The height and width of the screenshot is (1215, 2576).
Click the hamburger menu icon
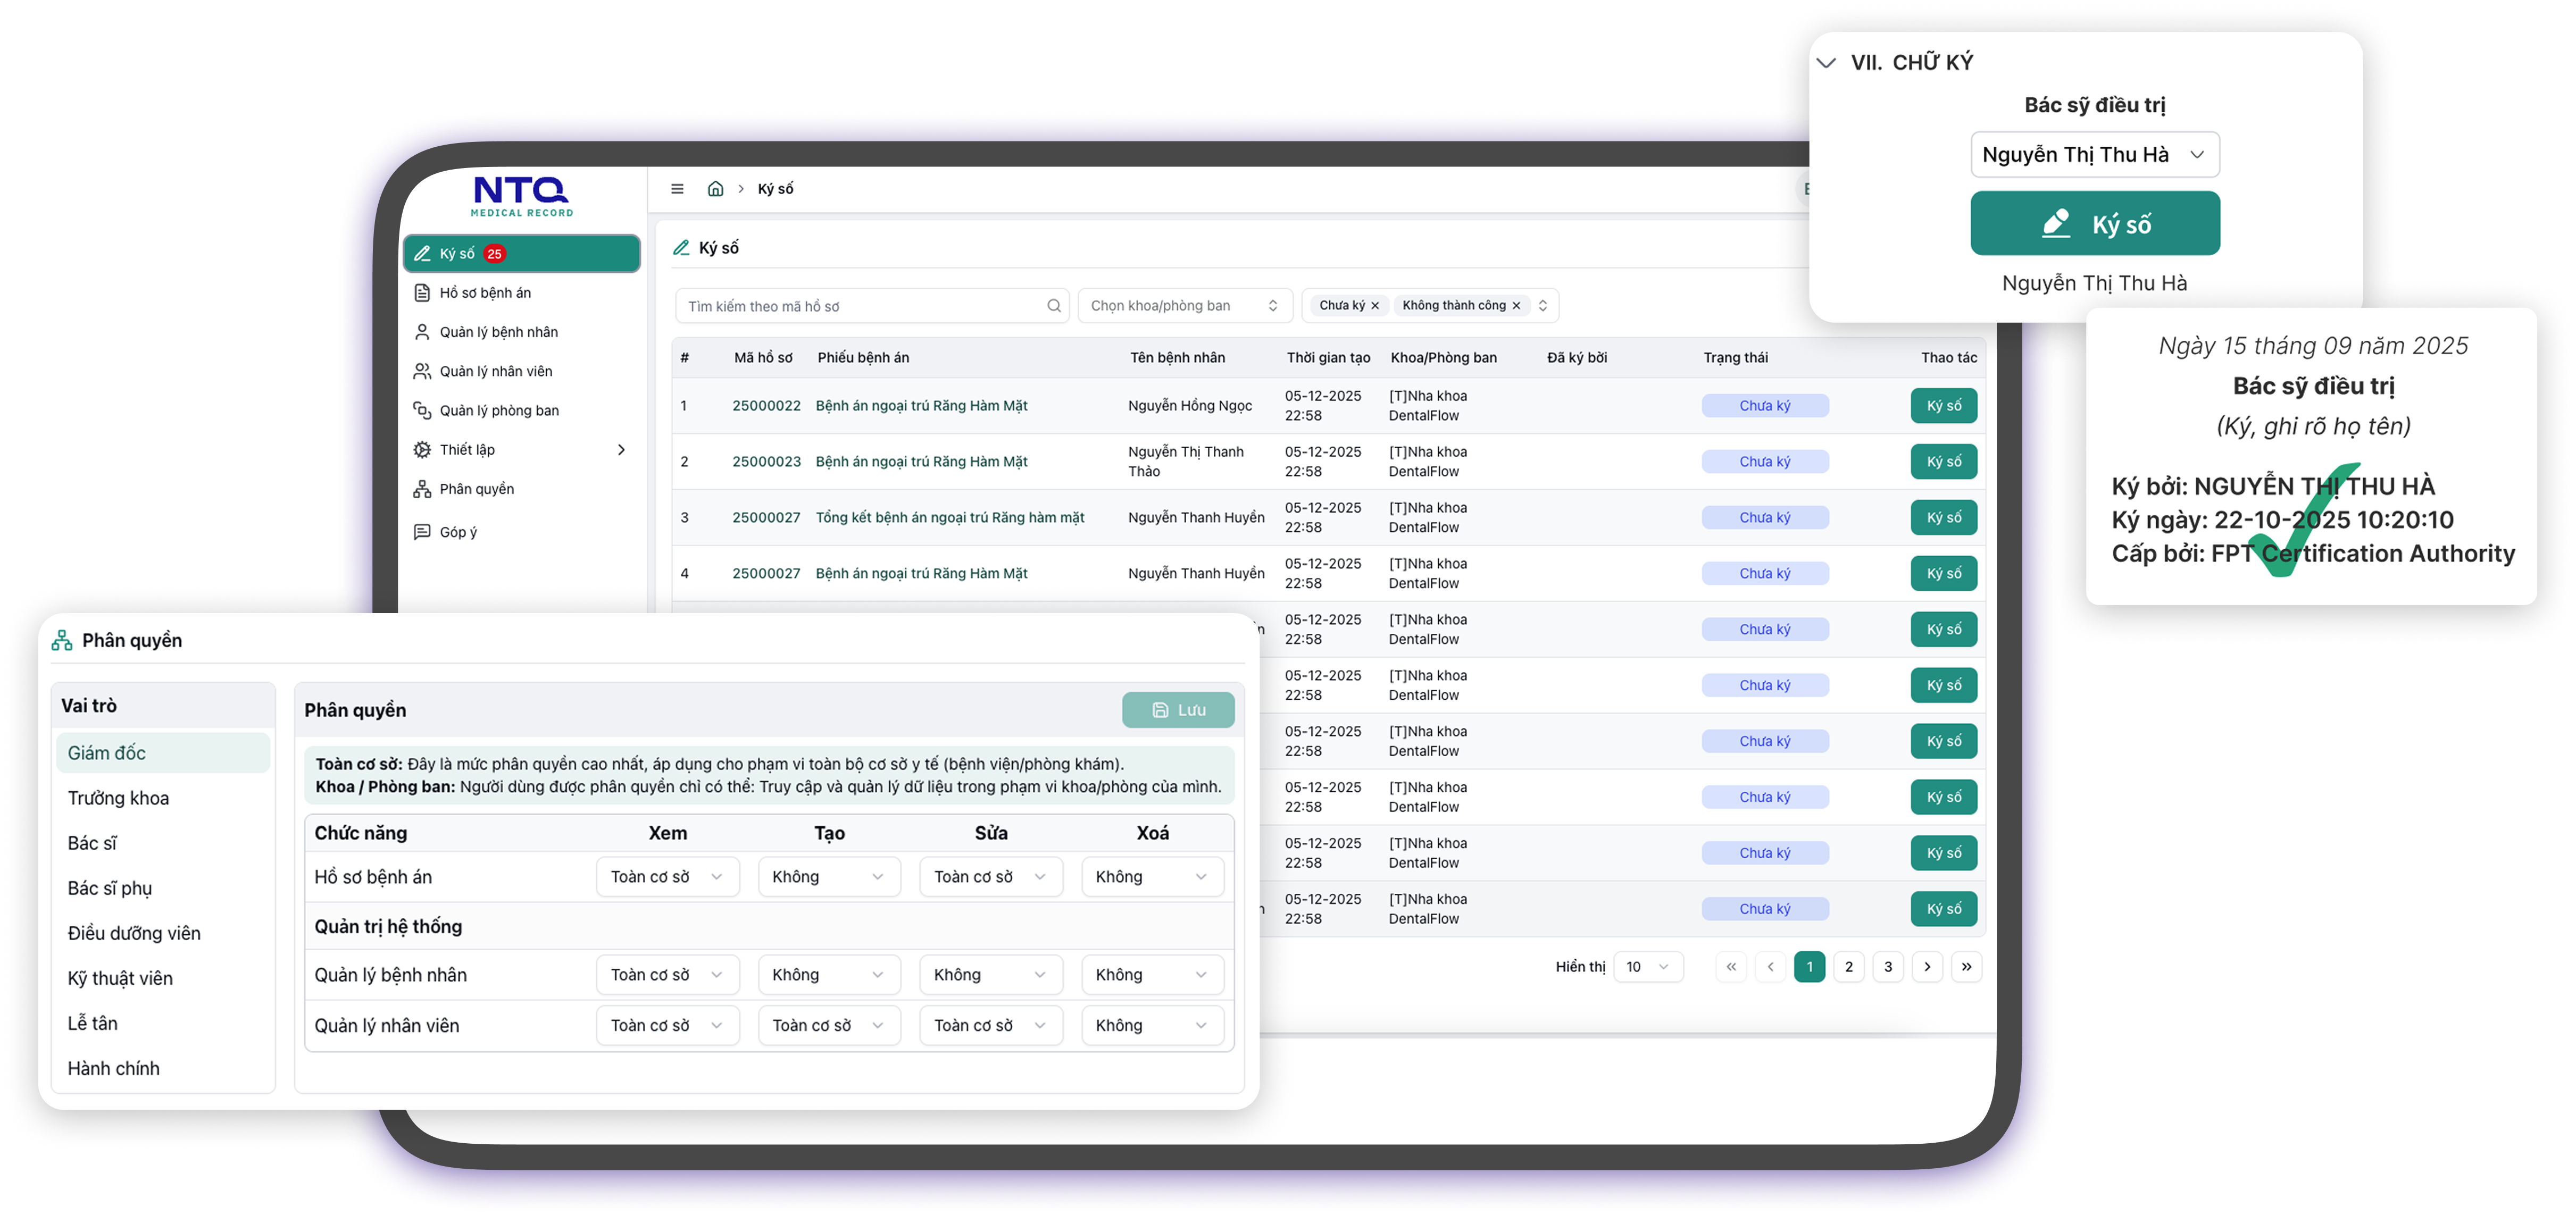(677, 189)
